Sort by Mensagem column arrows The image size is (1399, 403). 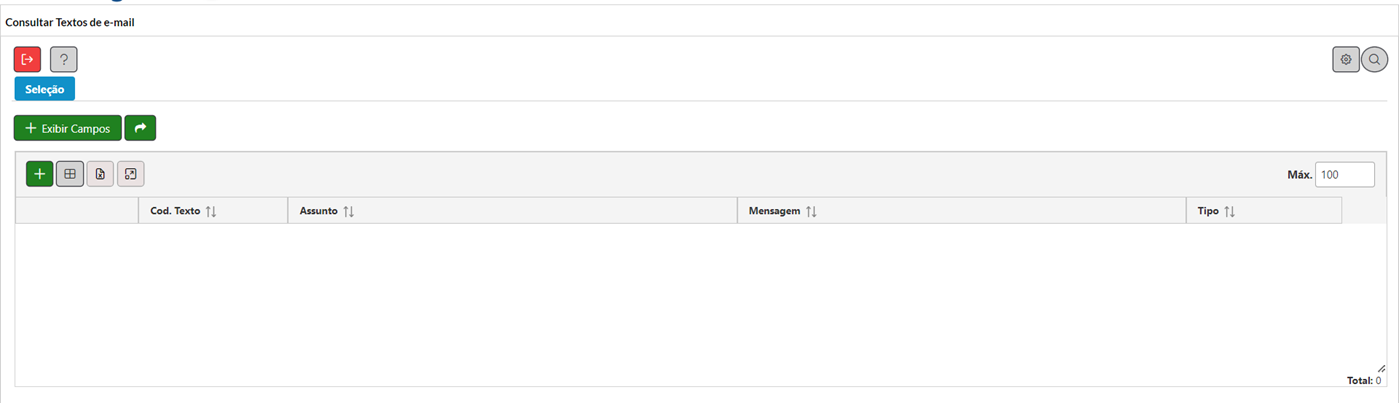(811, 212)
